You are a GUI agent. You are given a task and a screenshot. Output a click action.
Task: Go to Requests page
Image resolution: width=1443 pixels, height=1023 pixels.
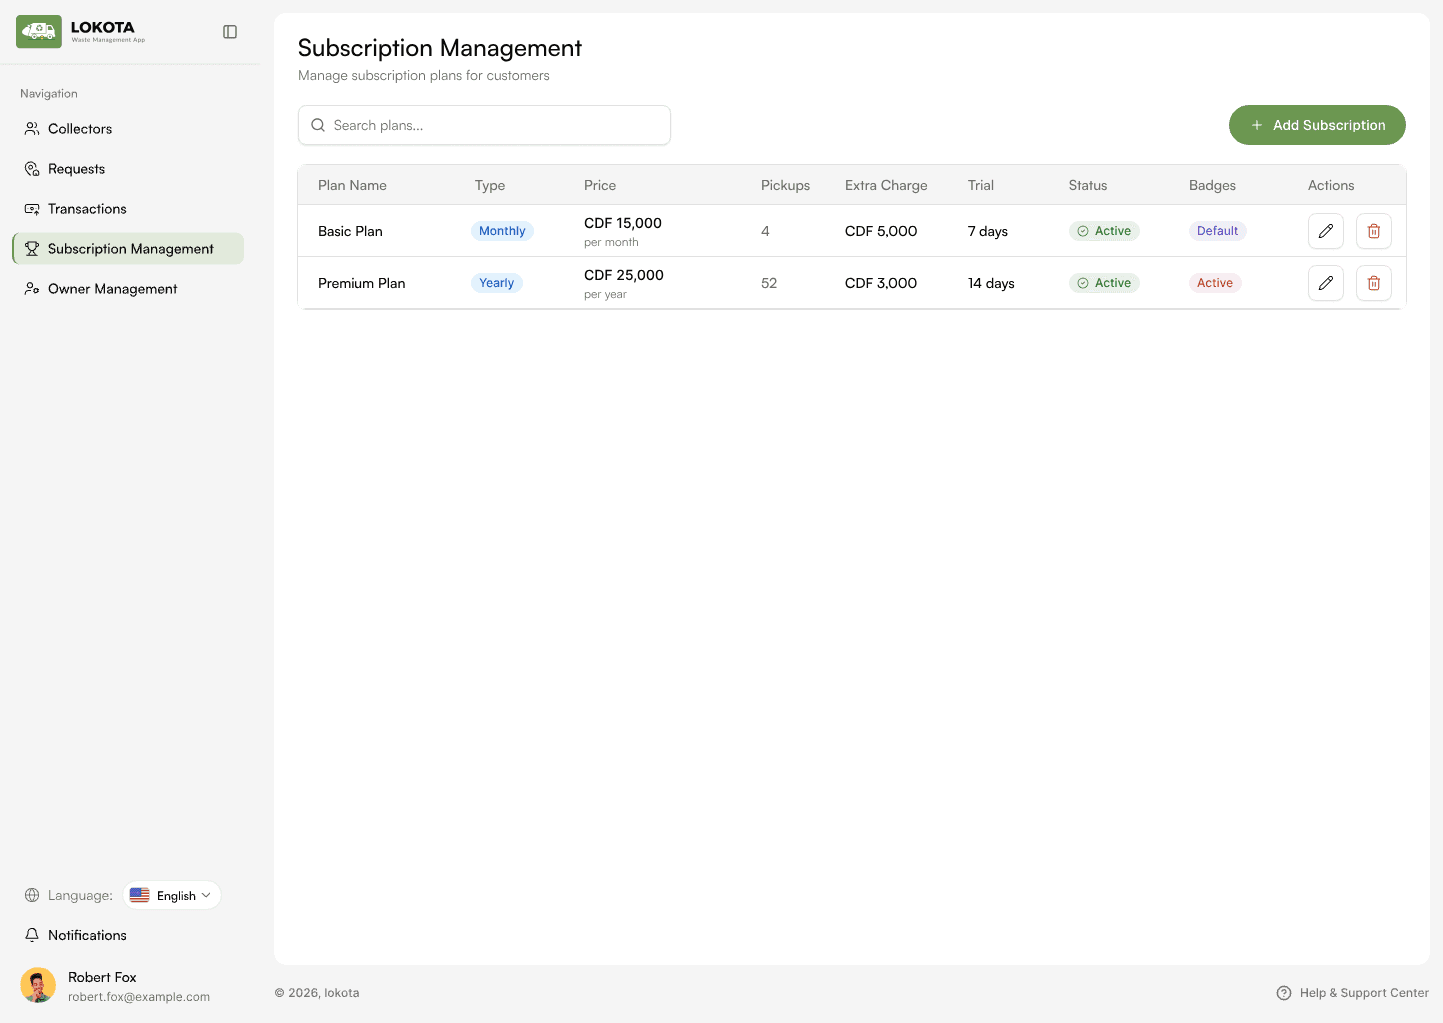click(x=128, y=169)
